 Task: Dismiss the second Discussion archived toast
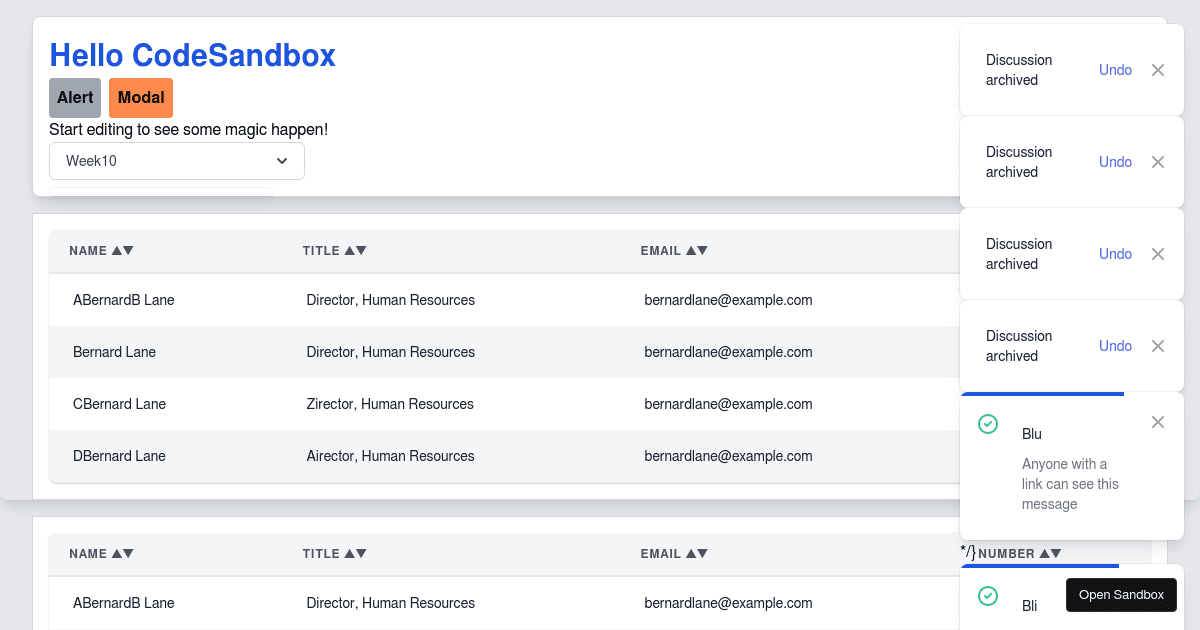[1157, 162]
